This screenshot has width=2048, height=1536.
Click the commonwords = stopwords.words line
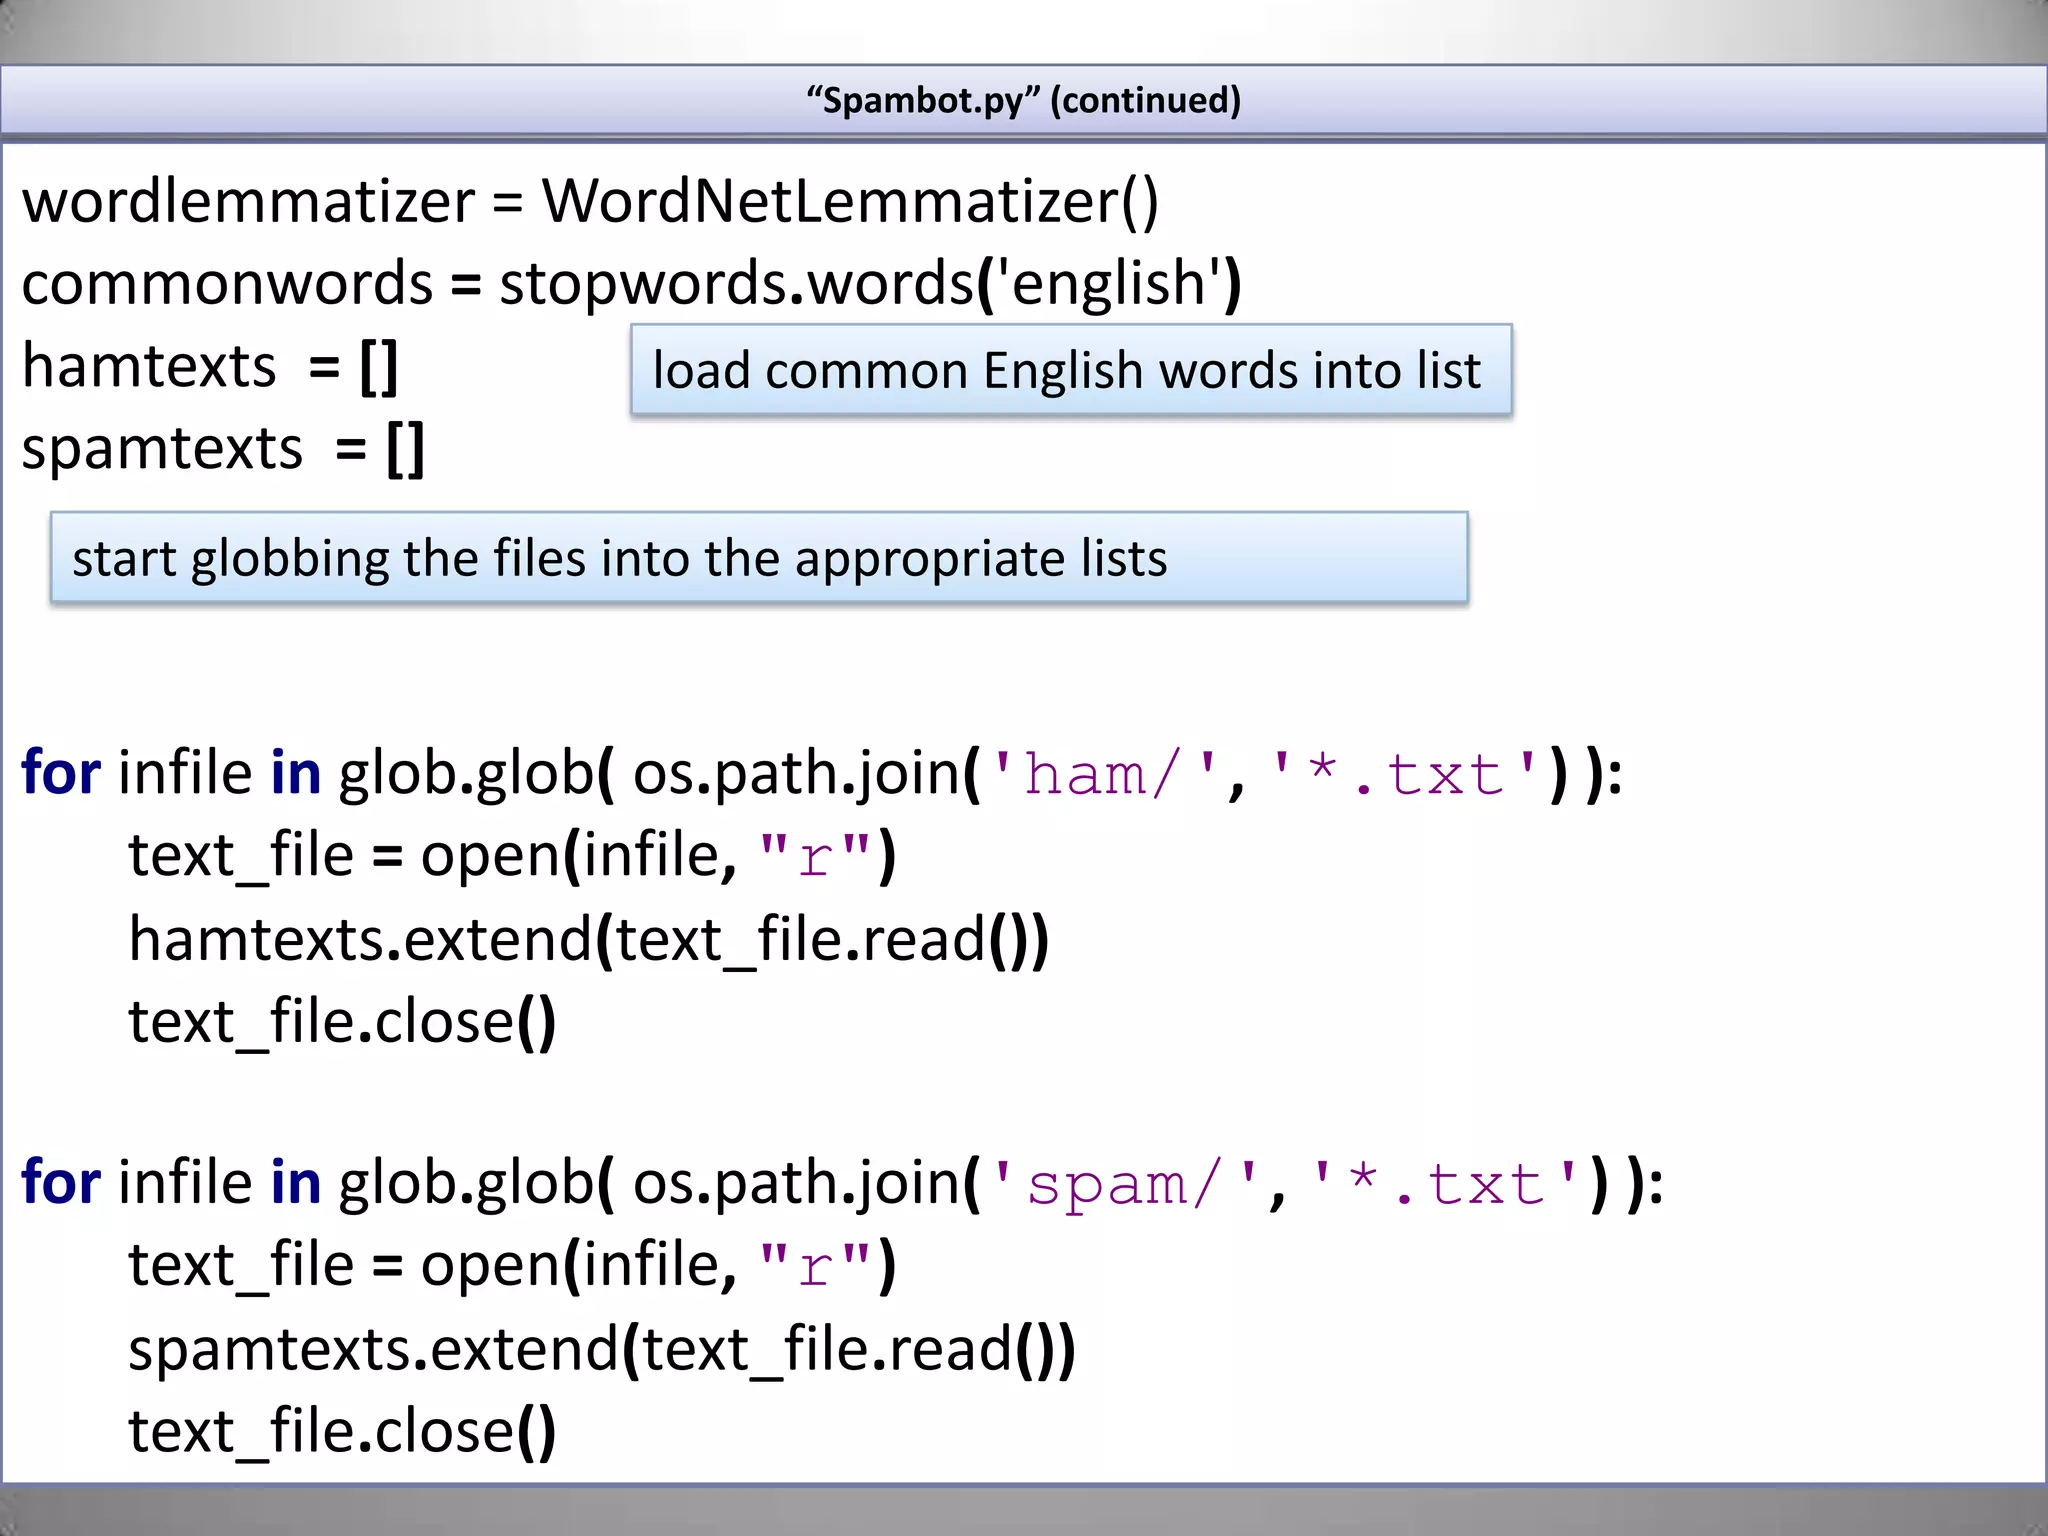(630, 283)
